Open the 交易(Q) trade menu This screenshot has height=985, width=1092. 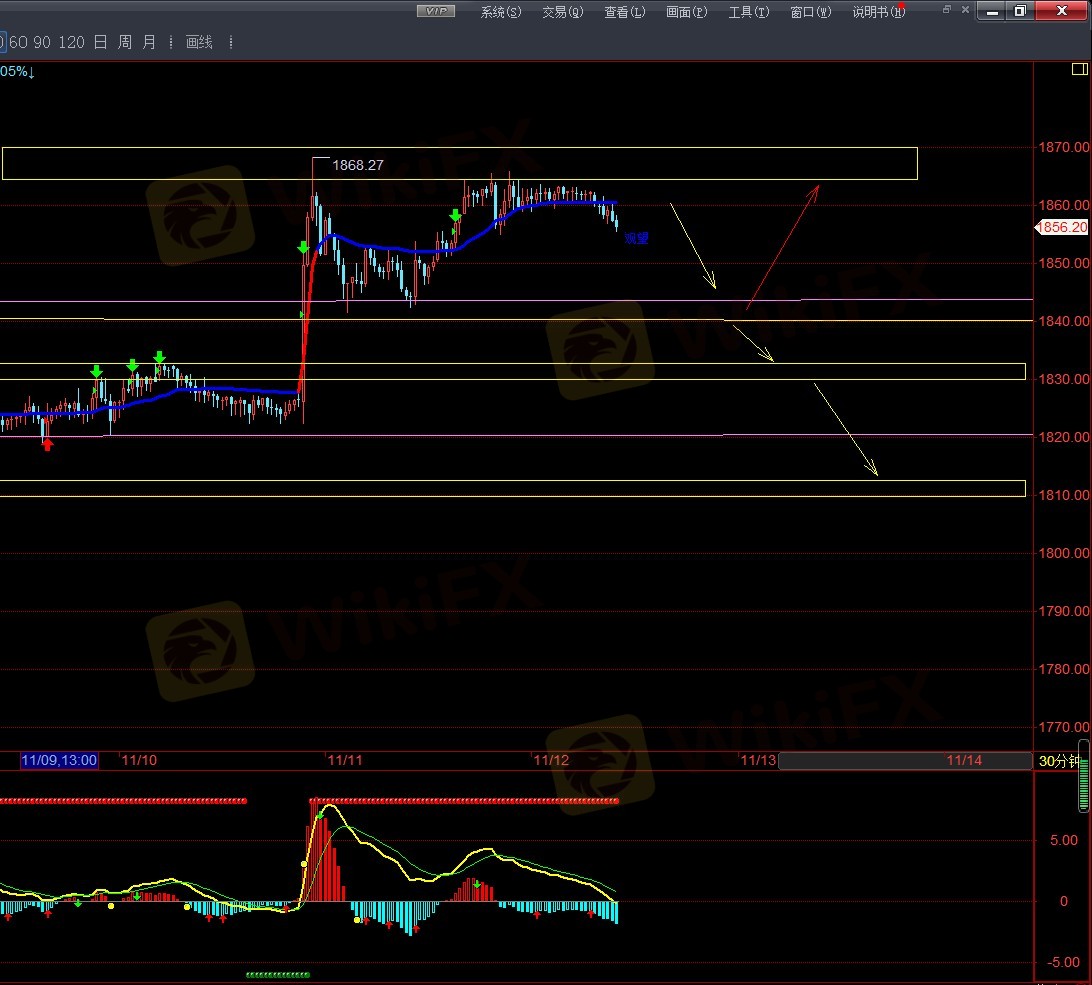click(x=562, y=12)
